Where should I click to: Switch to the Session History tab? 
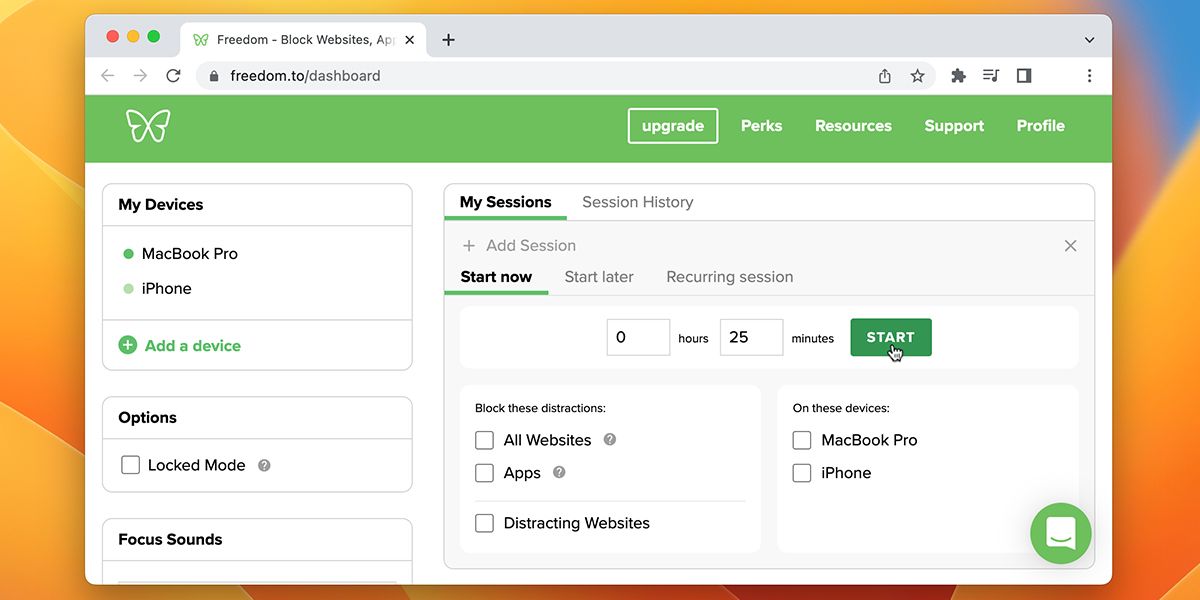[637, 202]
